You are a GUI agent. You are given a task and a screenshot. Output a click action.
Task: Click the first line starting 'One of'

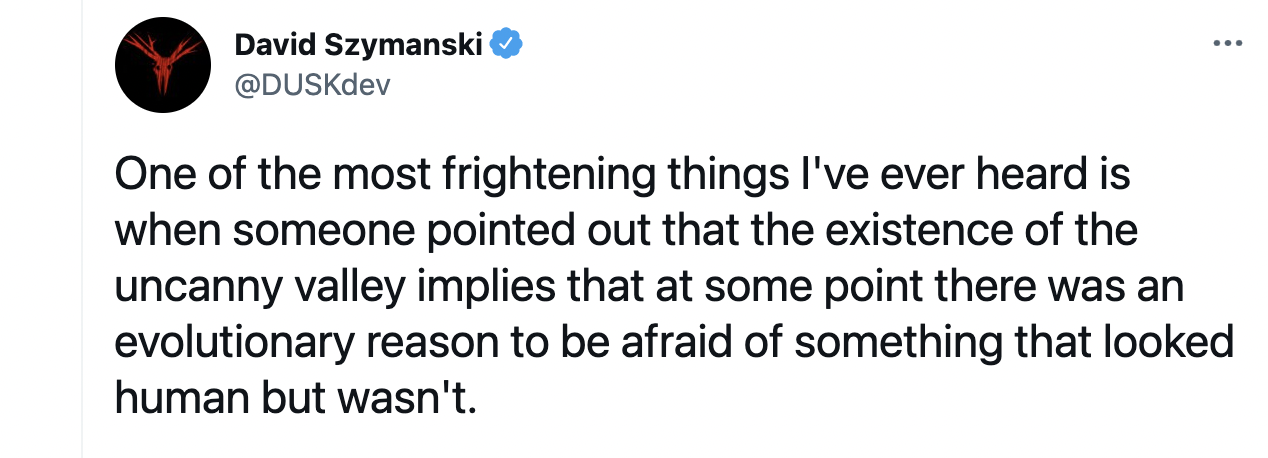(620, 175)
